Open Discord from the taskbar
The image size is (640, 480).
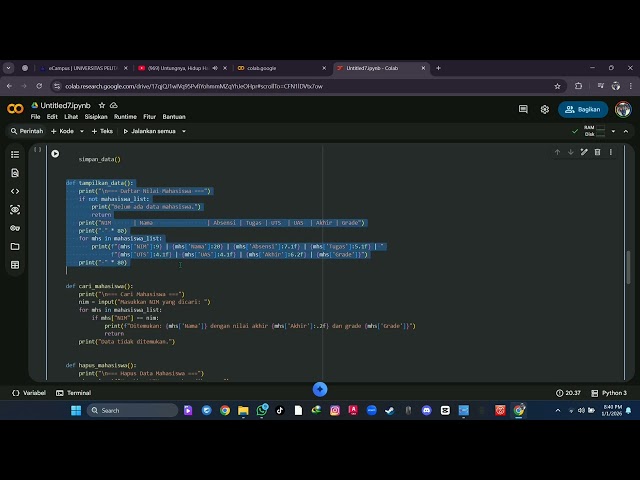point(427,410)
